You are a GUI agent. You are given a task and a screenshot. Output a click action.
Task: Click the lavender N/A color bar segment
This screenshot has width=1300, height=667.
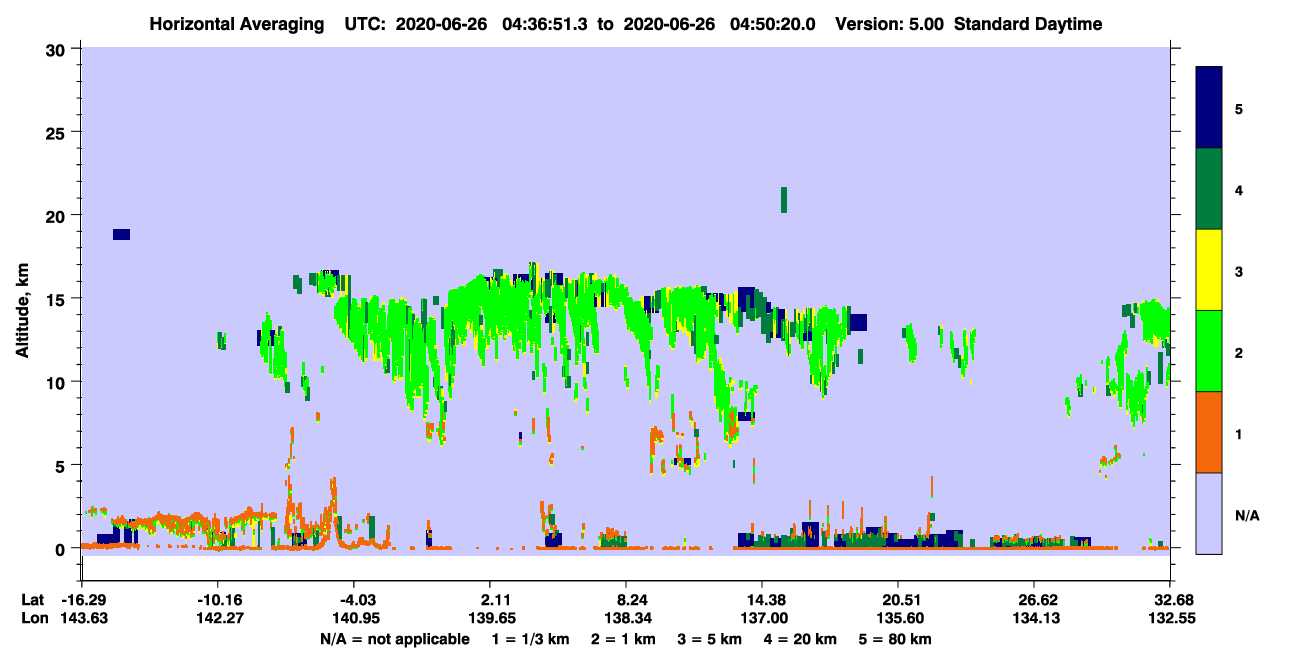pos(1209,512)
